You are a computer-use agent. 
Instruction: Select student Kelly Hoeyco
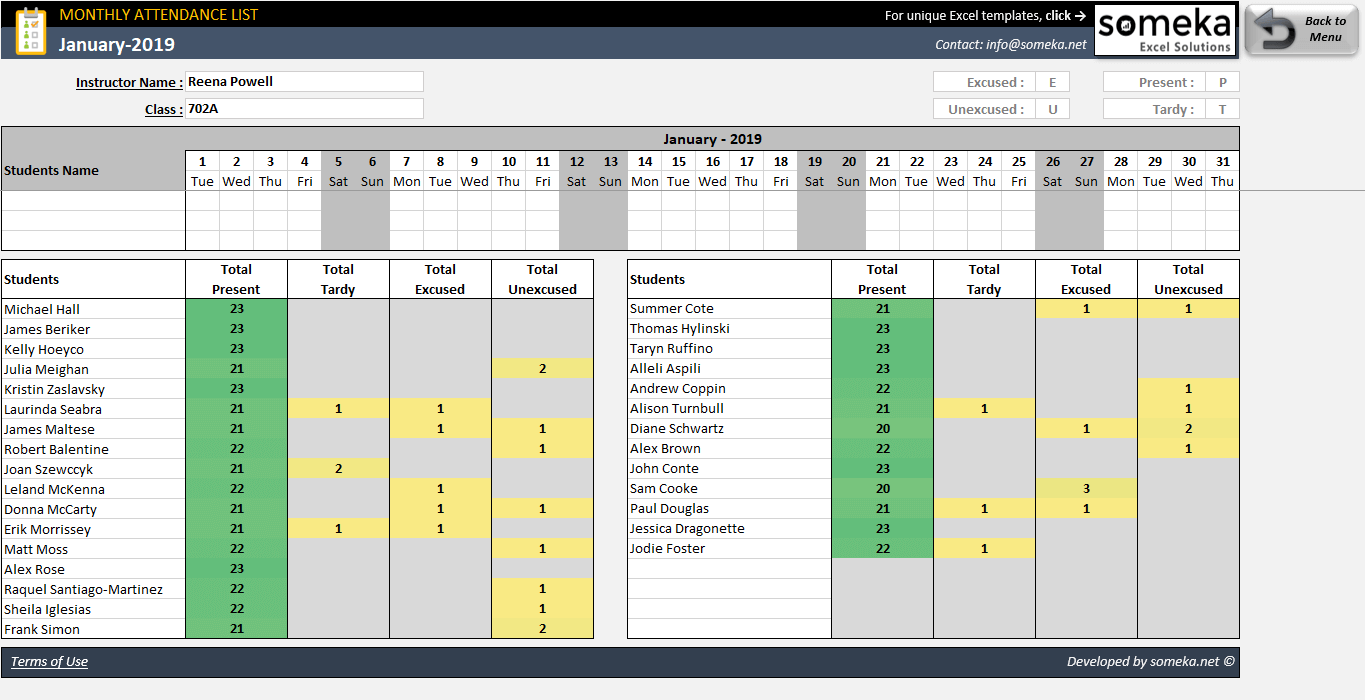[x=93, y=349]
